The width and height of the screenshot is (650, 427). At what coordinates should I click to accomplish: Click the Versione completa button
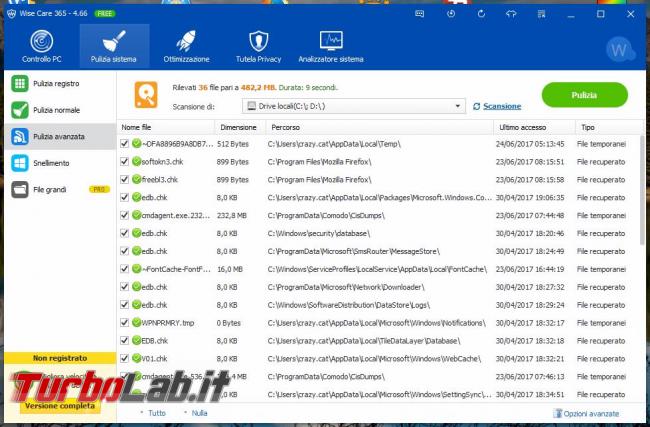[60, 406]
